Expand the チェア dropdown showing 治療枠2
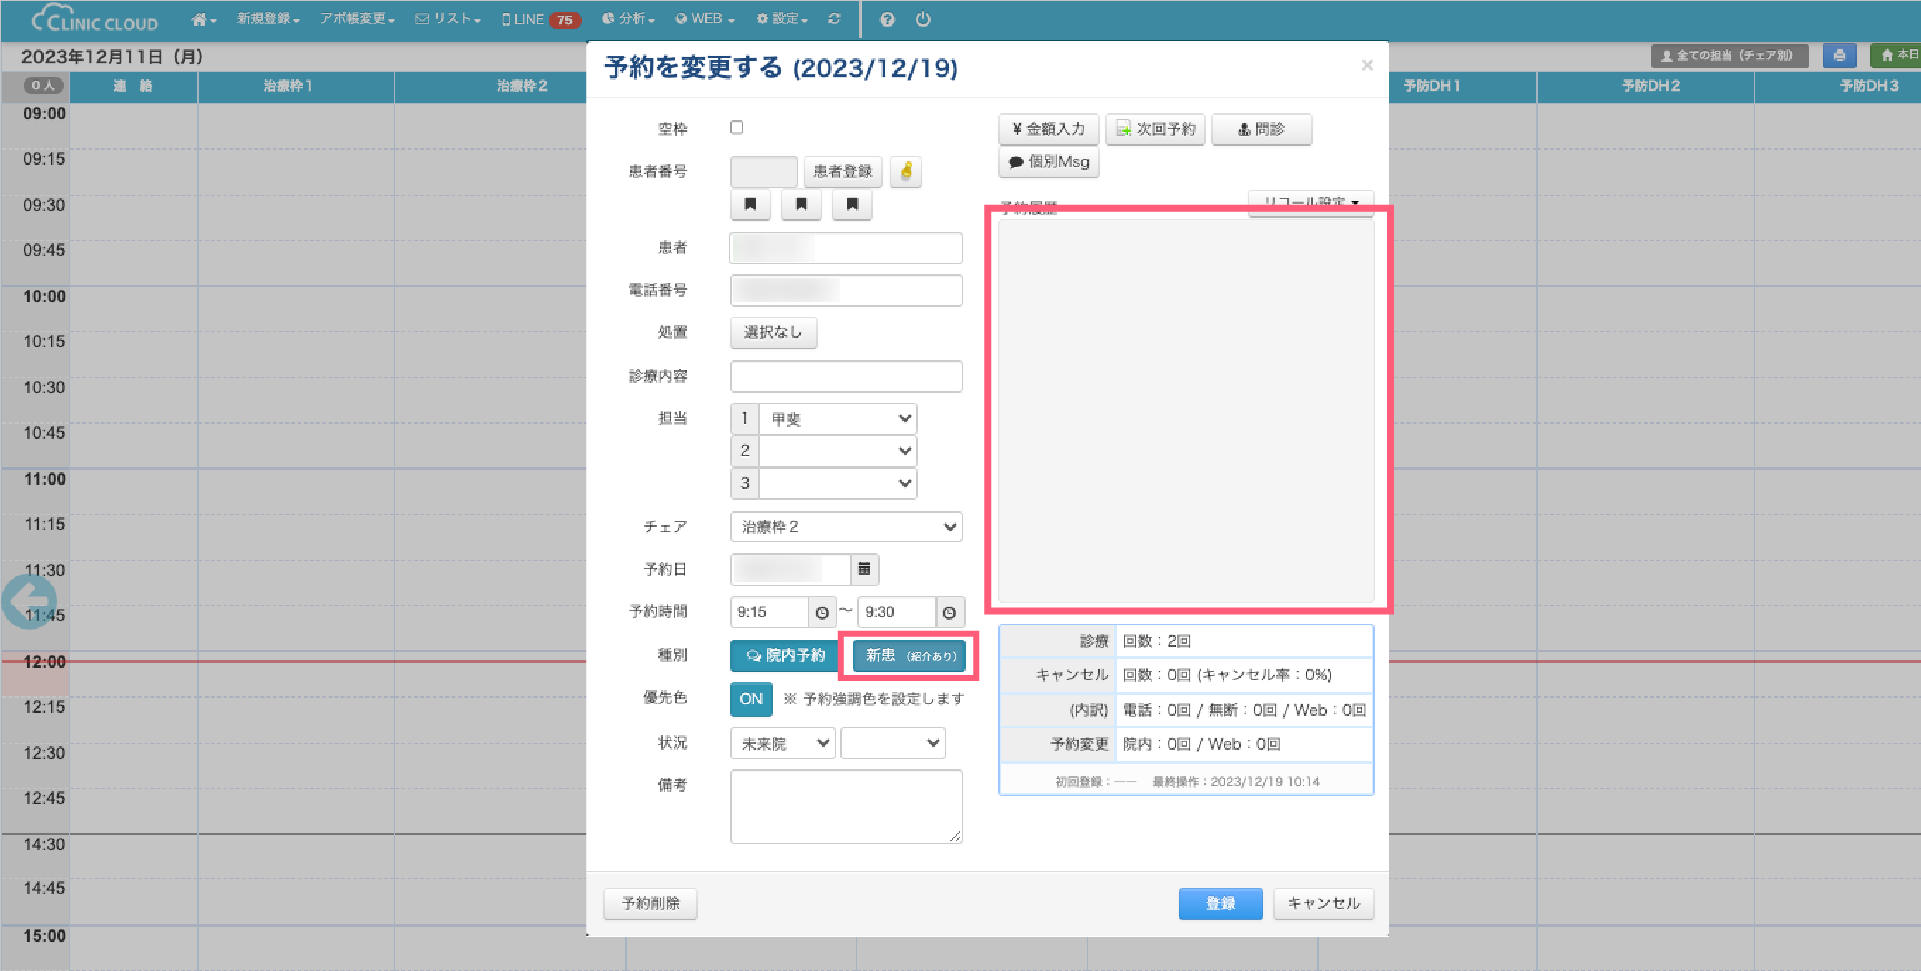Image resolution: width=1921 pixels, height=971 pixels. pos(846,527)
